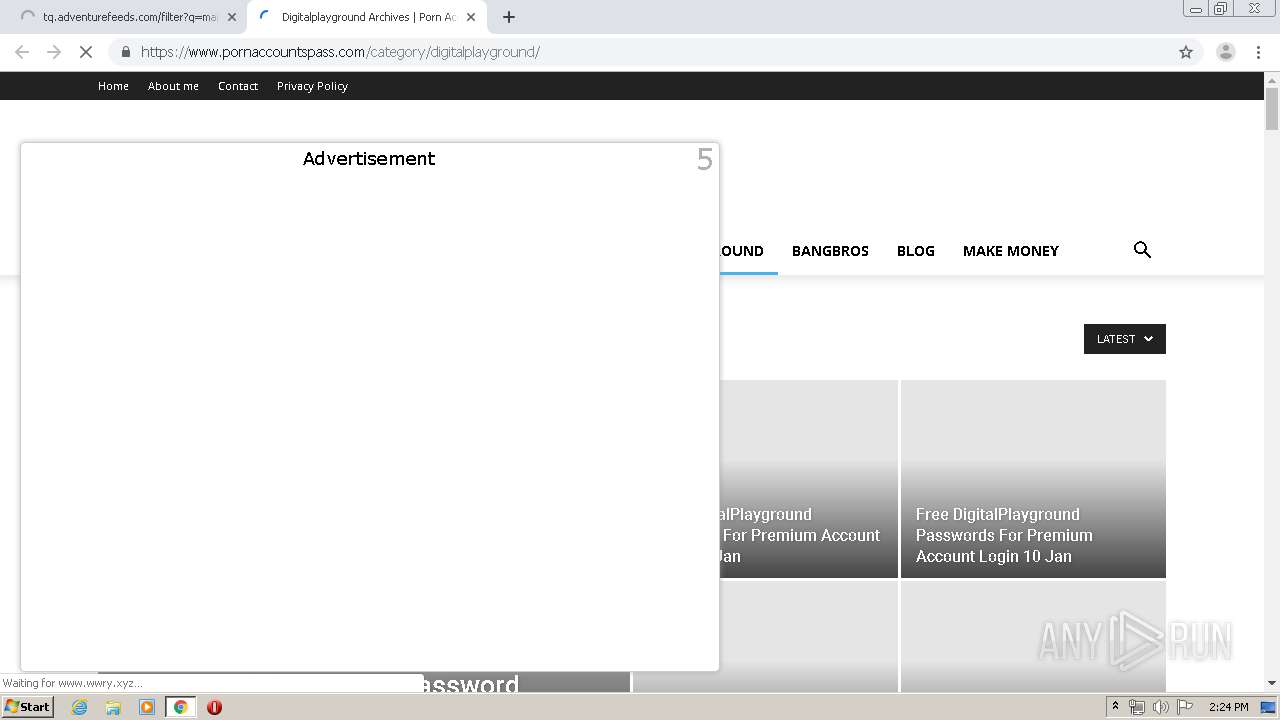Open the network tray icon

(x=1137, y=707)
